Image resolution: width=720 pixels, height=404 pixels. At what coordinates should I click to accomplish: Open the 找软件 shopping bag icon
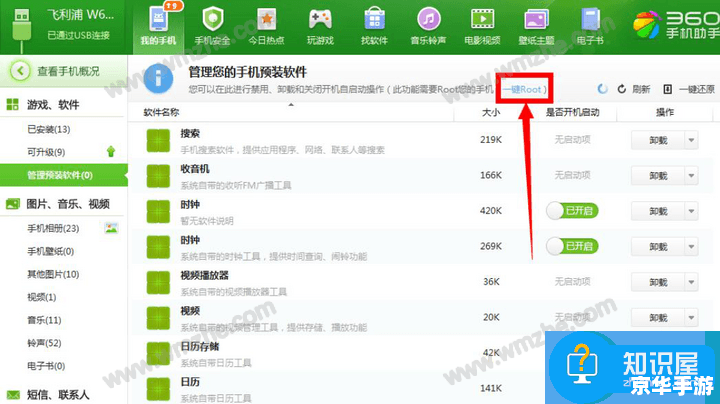pos(374,19)
